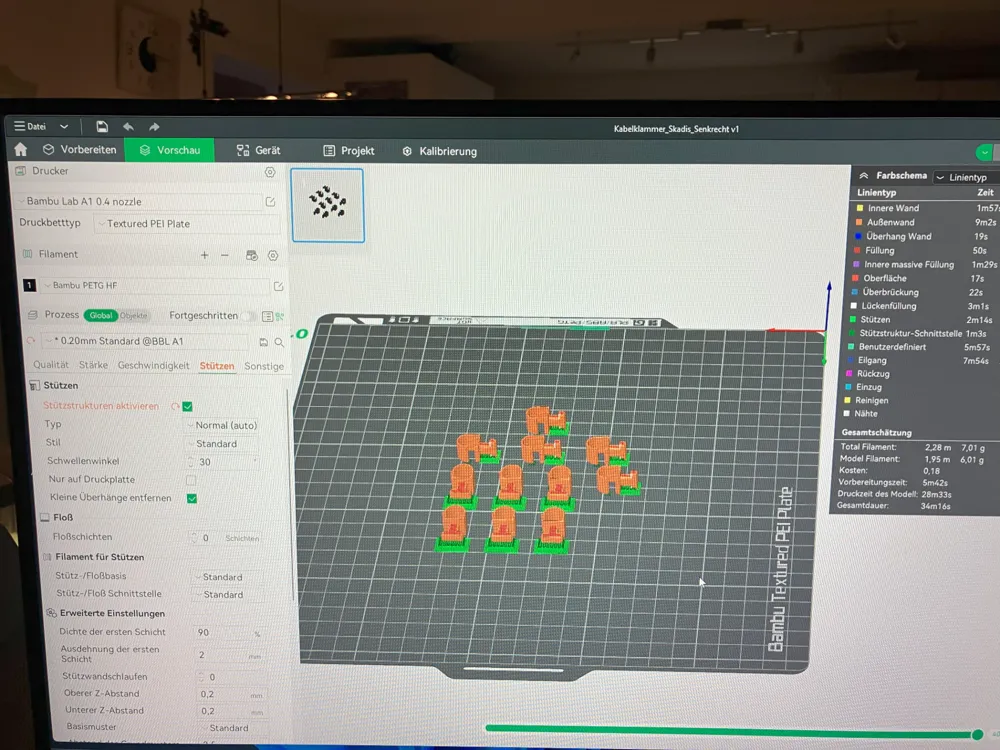Select the plate 1 thumbnail
This screenshot has height=750, width=1000.
point(328,205)
